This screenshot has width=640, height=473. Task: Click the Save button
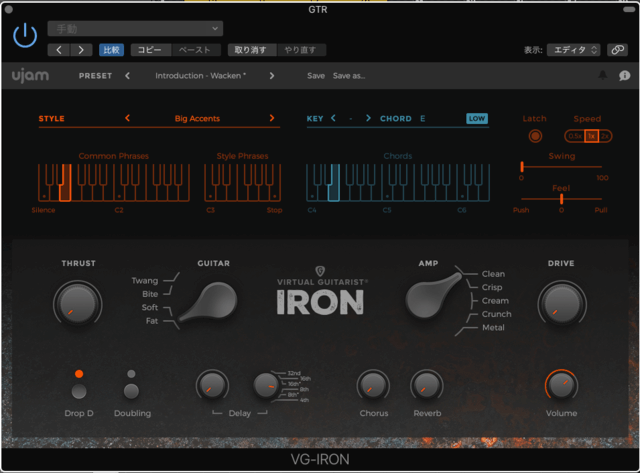coord(316,76)
